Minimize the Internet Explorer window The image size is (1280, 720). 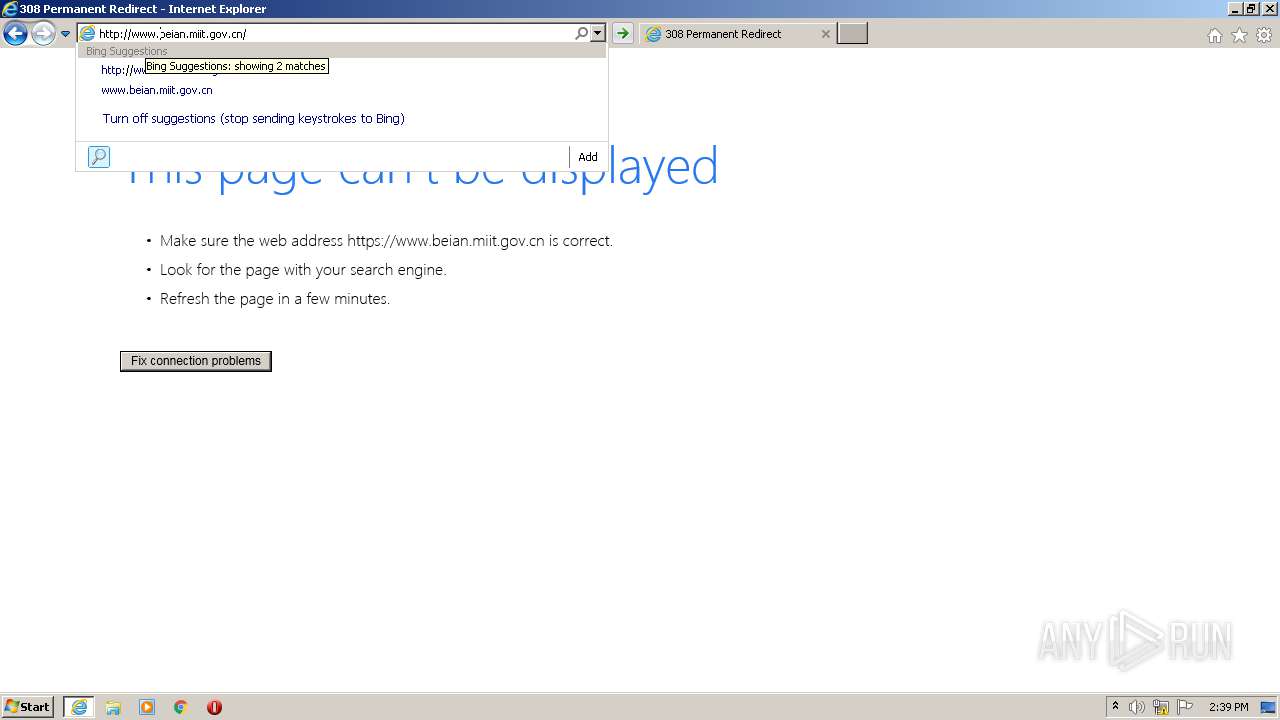pos(1235,9)
